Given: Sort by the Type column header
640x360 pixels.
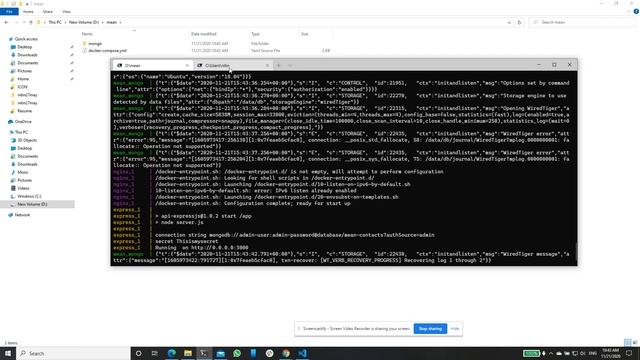Looking at the screenshot, I should coord(256,34).
